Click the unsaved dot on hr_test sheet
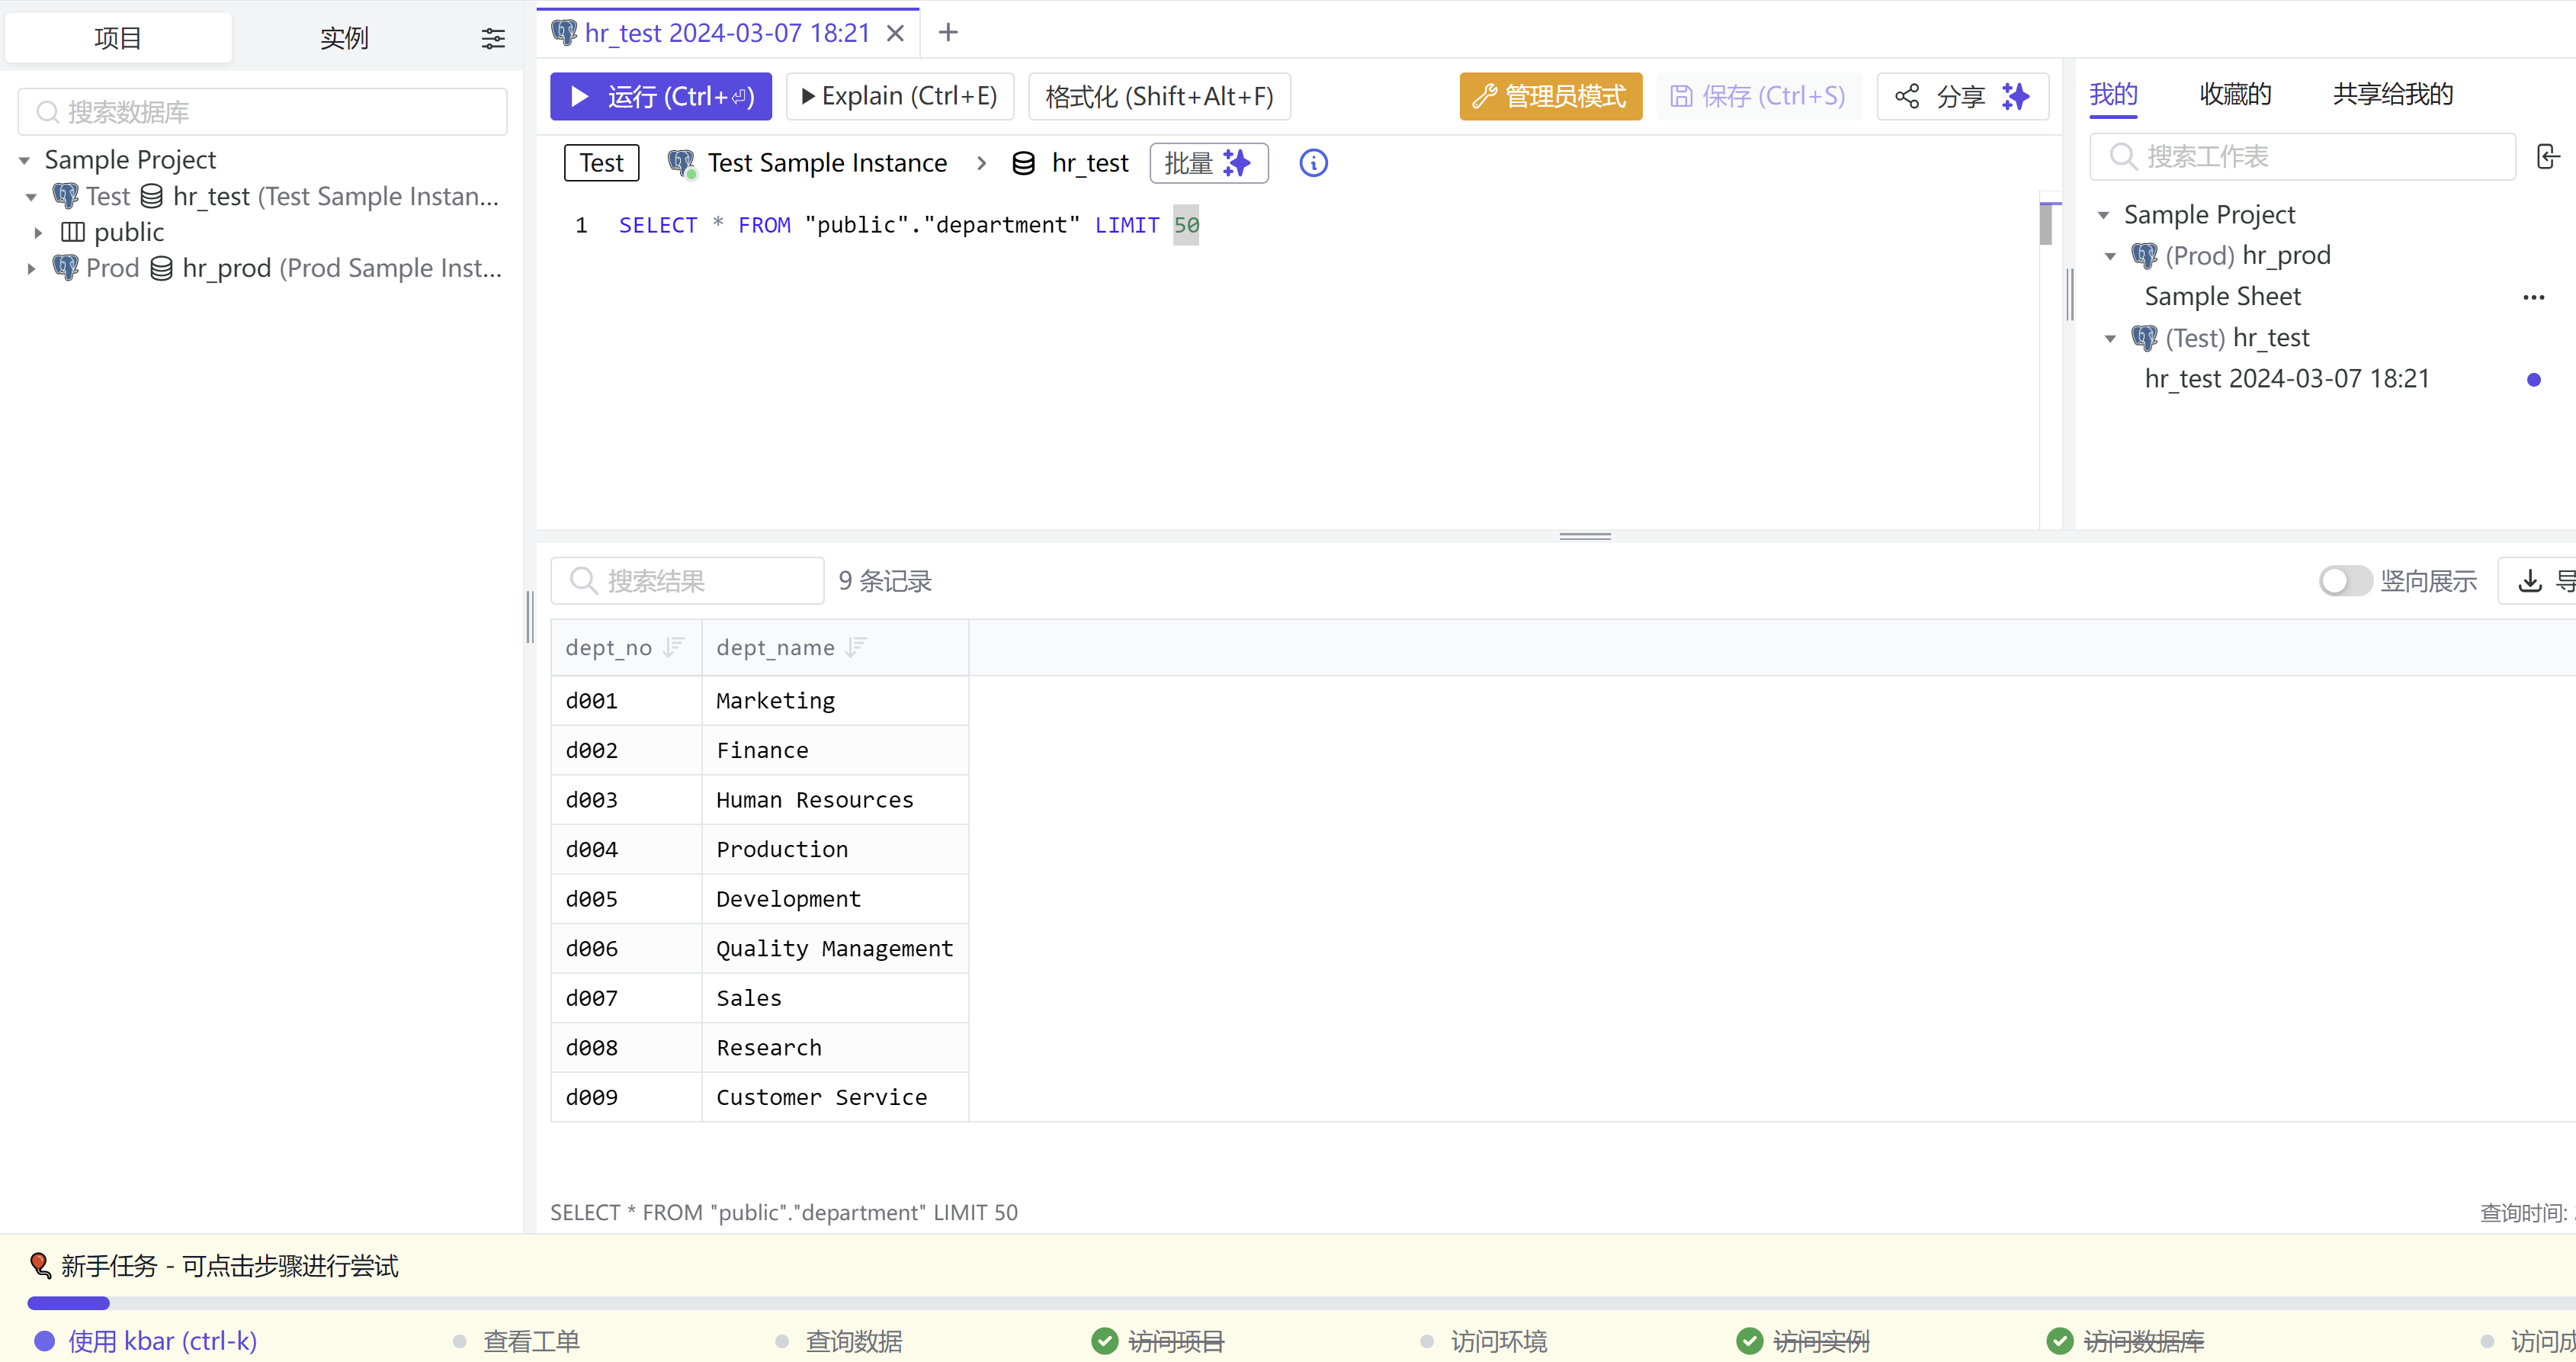Screen dimensions: 2576x1362 pos(2533,380)
